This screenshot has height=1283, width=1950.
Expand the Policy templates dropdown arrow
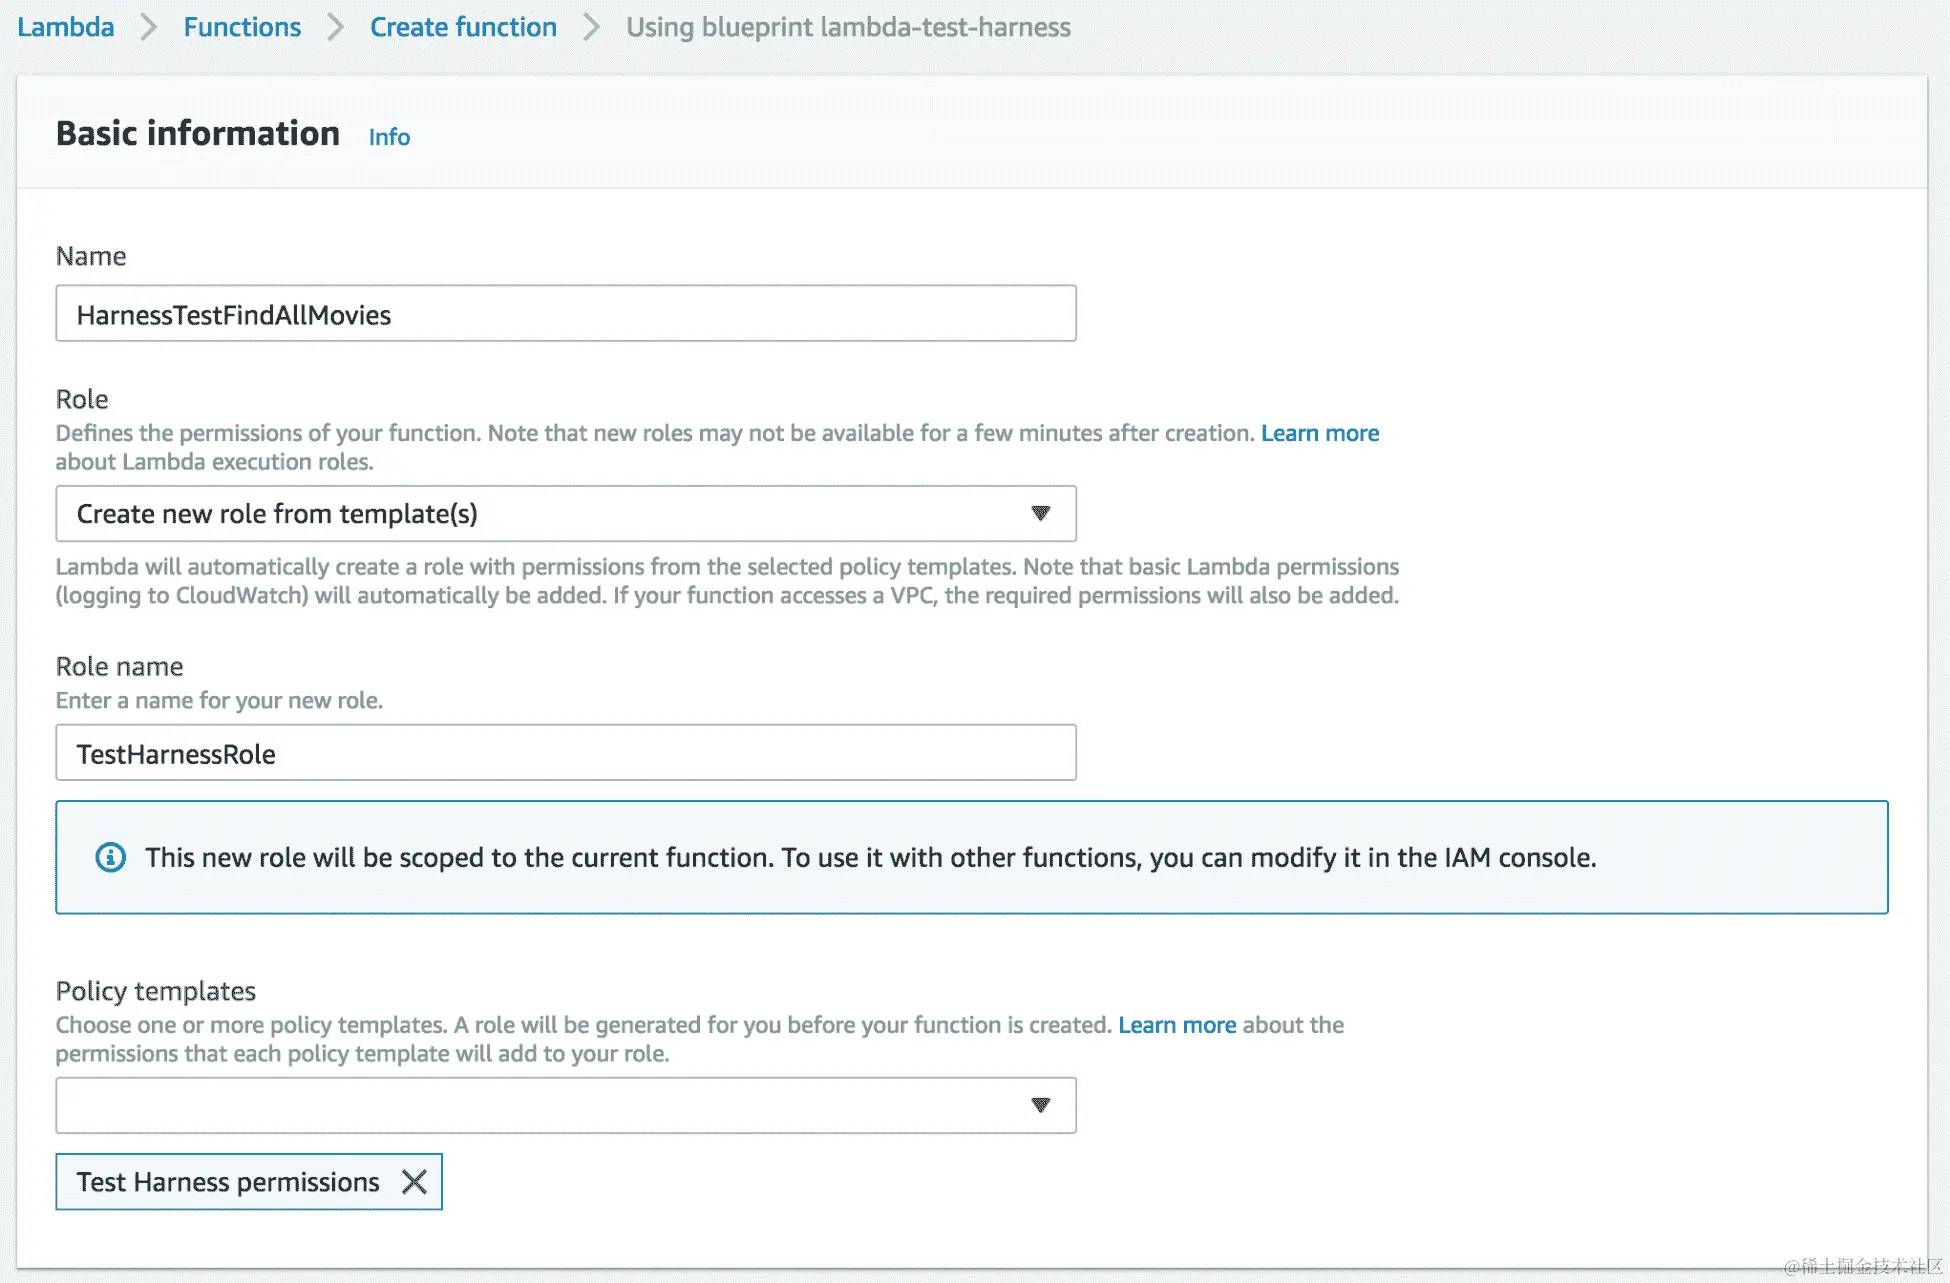(x=1040, y=1105)
